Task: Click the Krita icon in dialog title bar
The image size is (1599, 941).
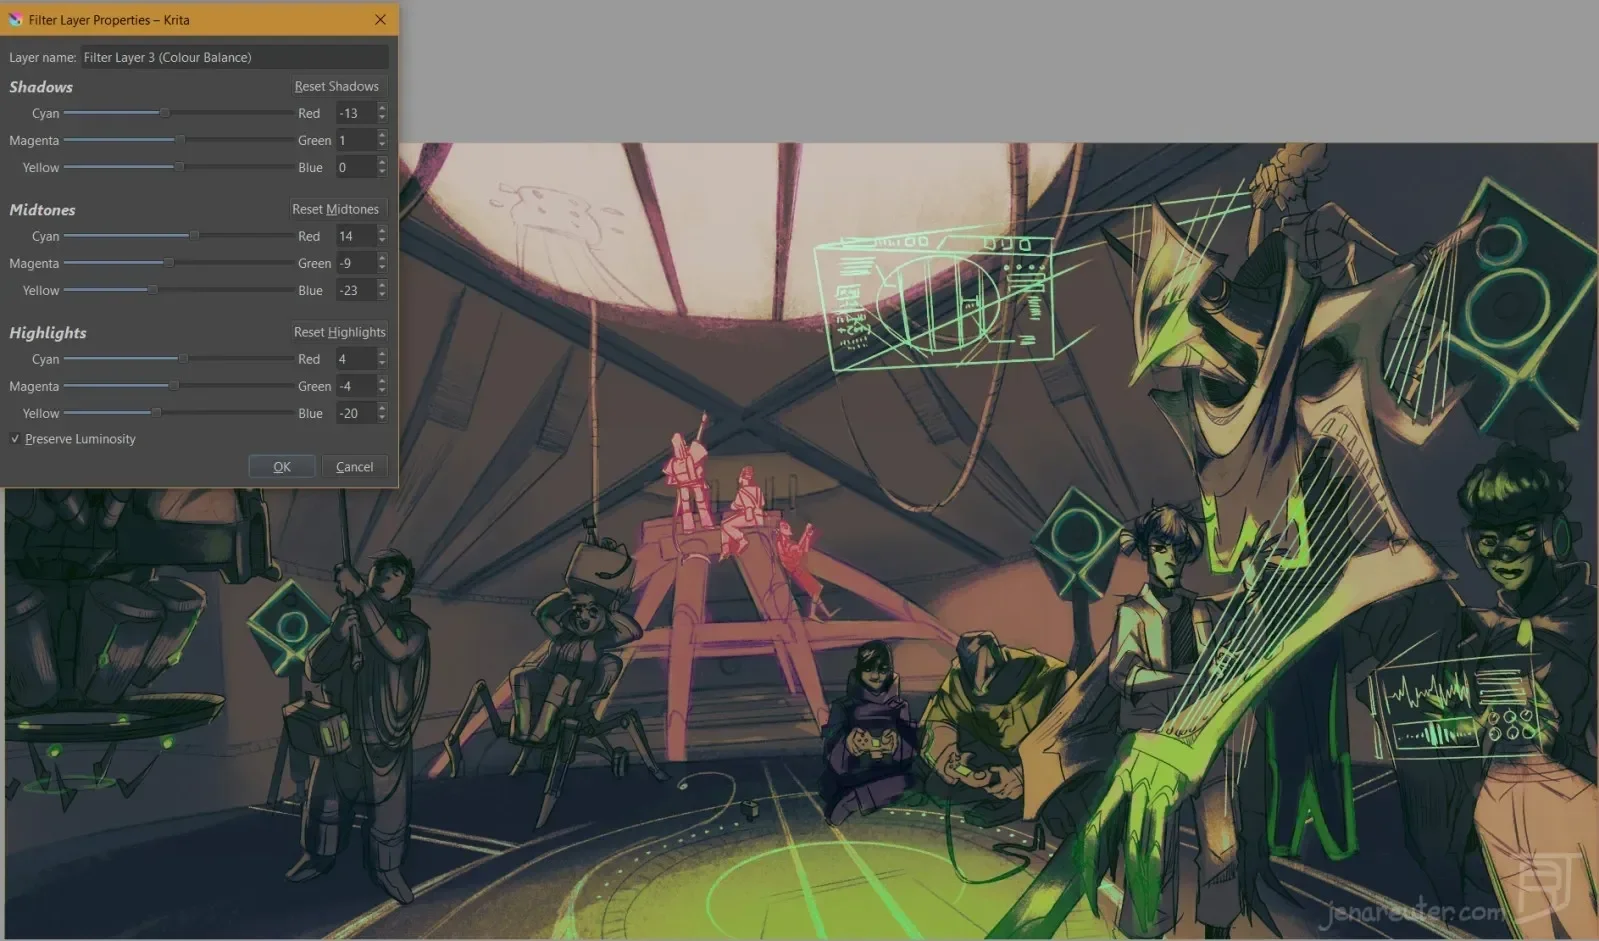Action: coord(15,19)
